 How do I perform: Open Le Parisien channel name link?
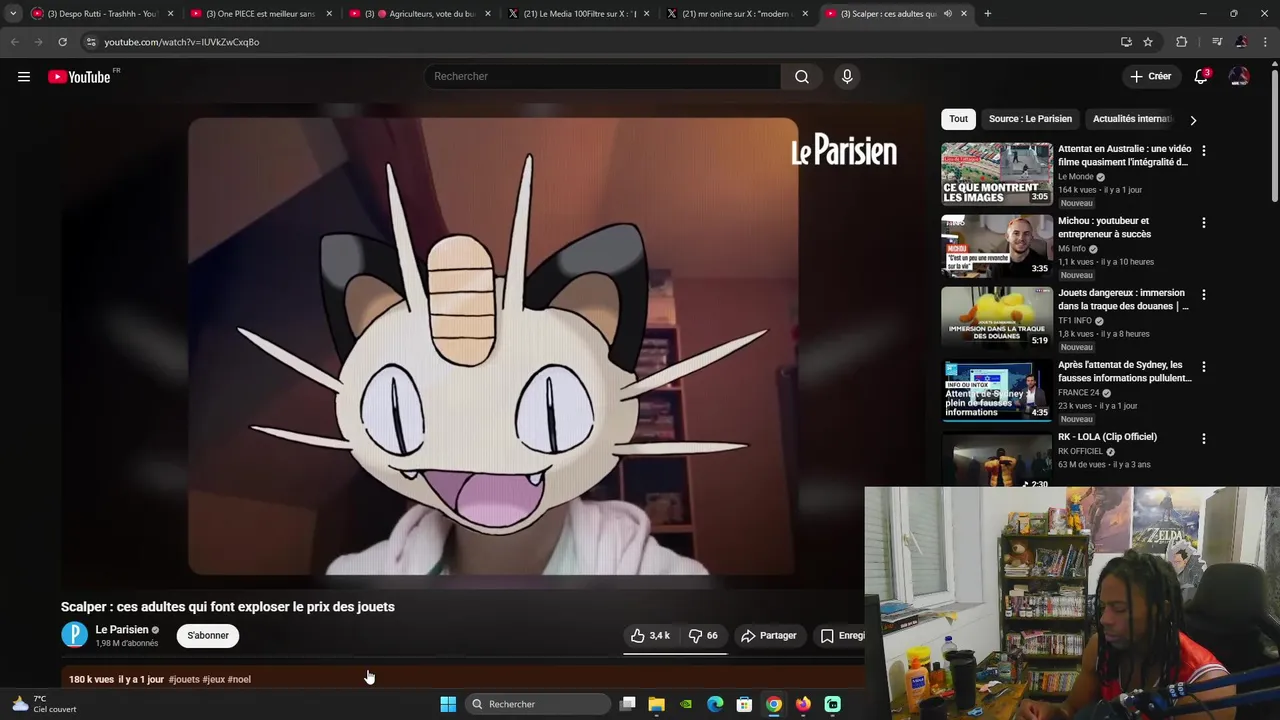point(122,629)
